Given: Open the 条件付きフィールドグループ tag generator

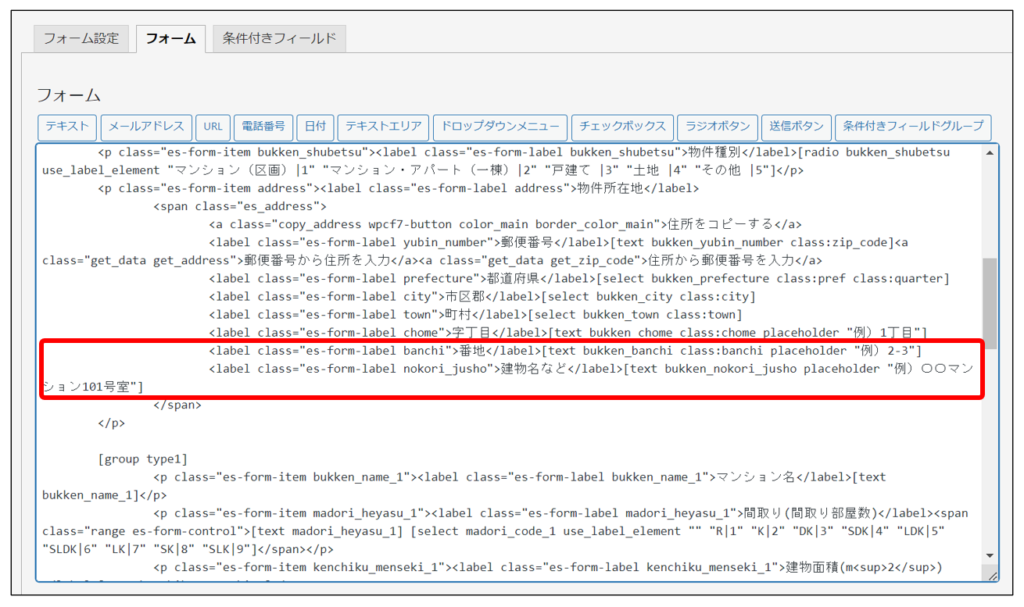Looking at the screenshot, I should (912, 127).
